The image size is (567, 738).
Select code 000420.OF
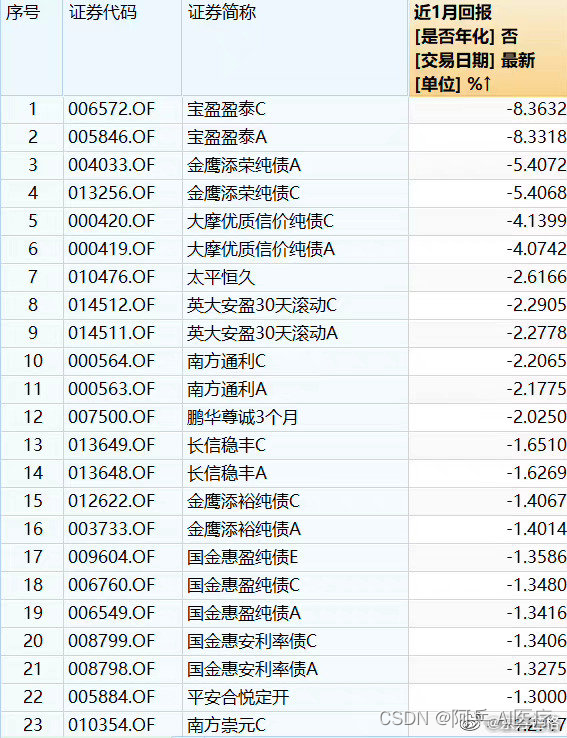click(x=112, y=221)
